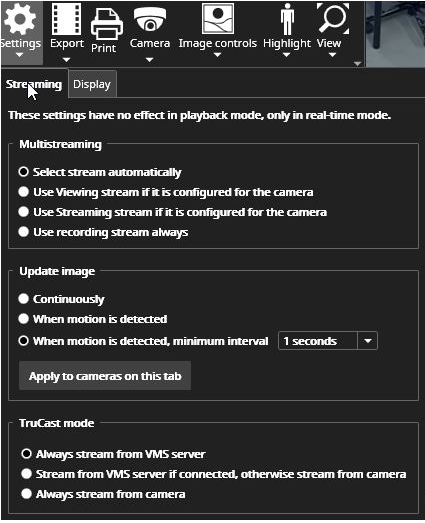This screenshot has width=425, height=523.
Task: Open the Camera dome icon
Action: pyautogui.click(x=150, y=19)
